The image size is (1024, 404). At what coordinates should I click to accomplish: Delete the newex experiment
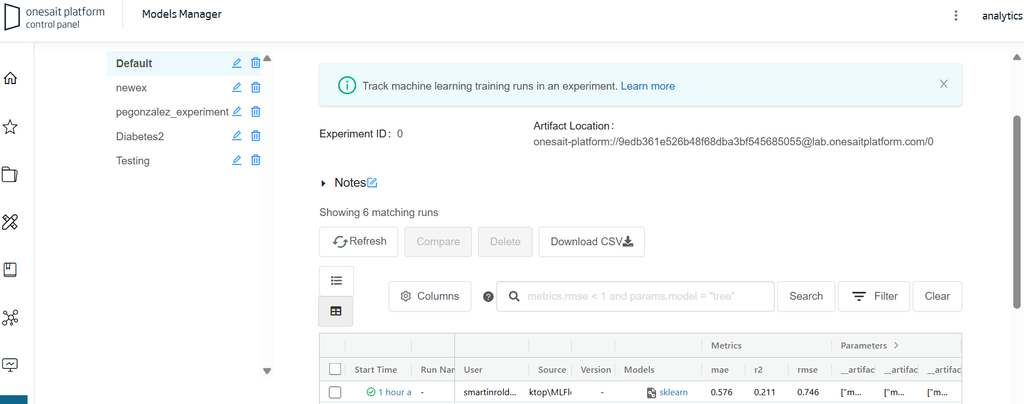pyautogui.click(x=256, y=87)
